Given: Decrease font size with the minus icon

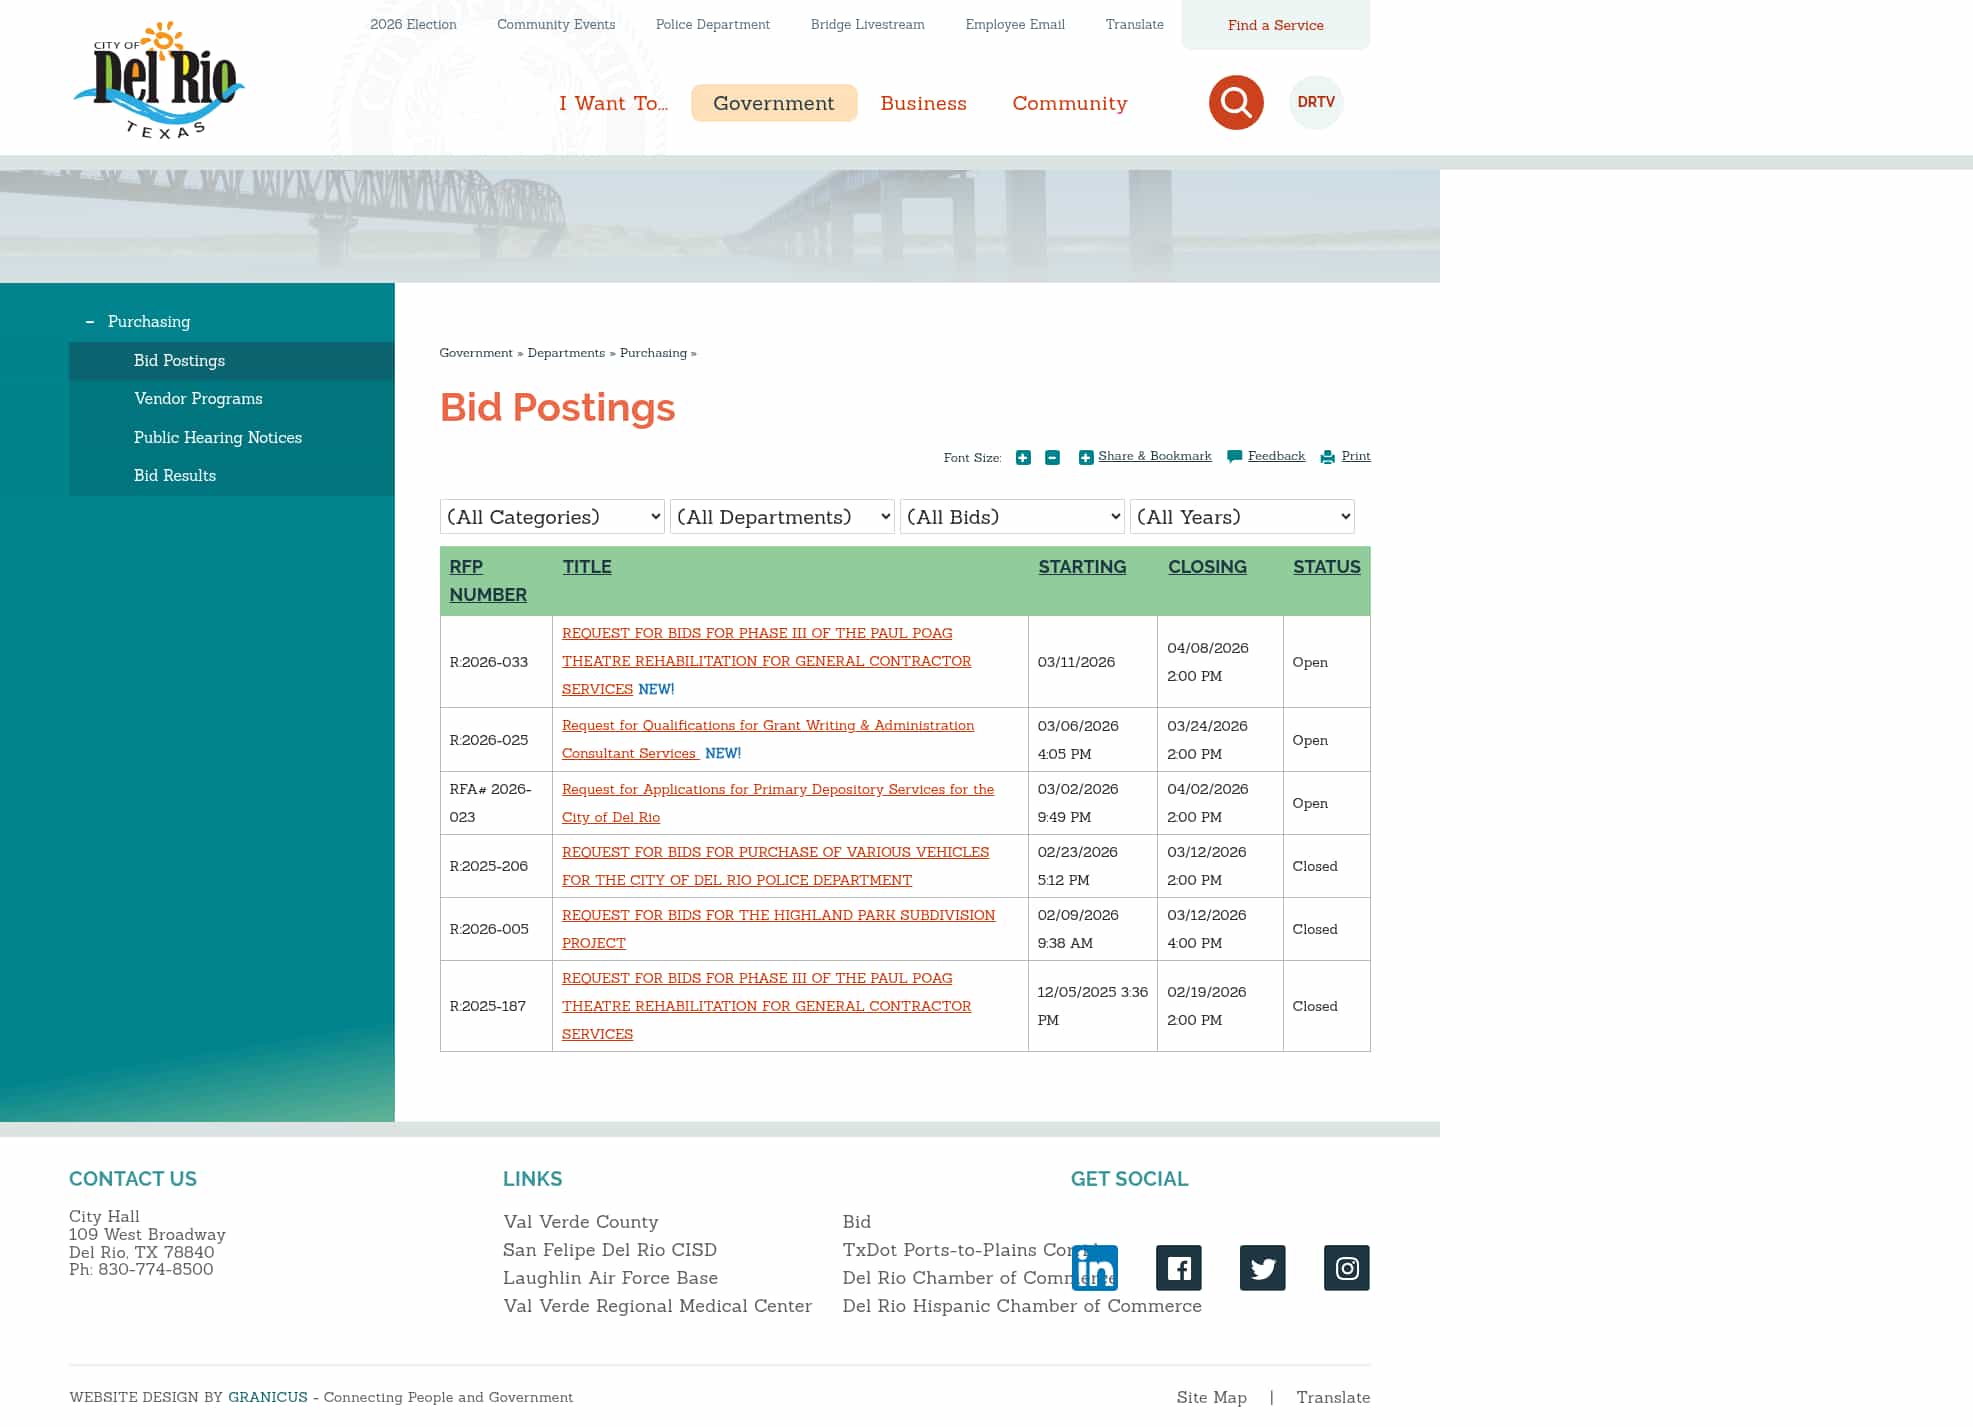Looking at the screenshot, I should coord(1051,457).
